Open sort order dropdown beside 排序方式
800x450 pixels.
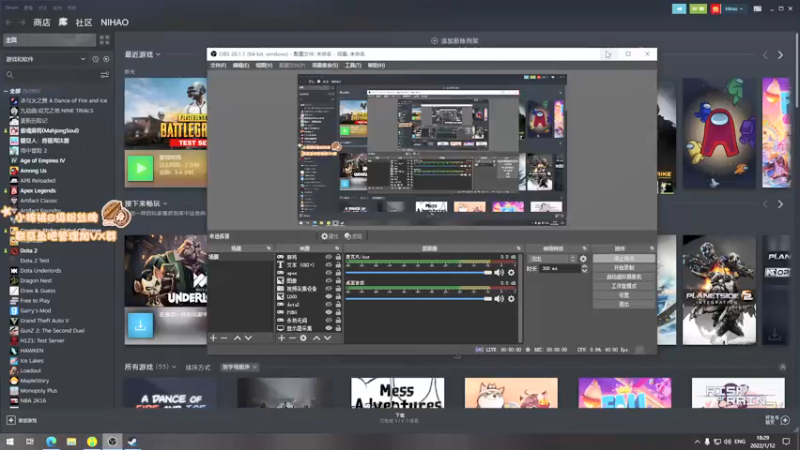239,367
